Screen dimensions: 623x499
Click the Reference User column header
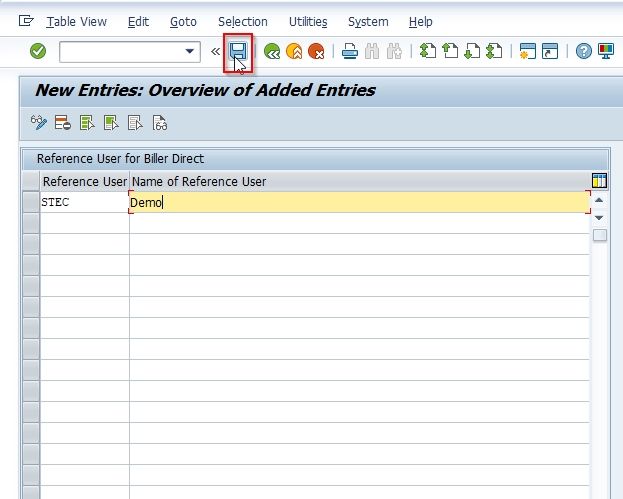85,182
